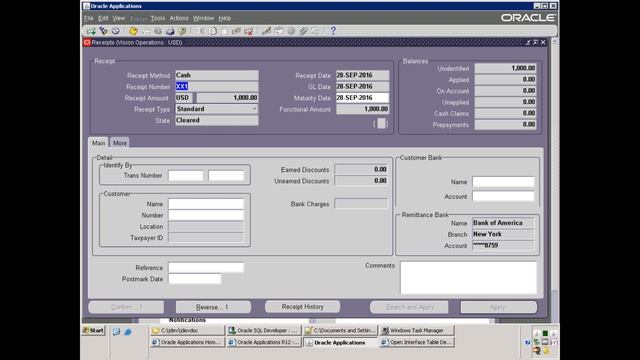
Task: Click the Internet Explorer quick launch icon
Action: point(128,332)
